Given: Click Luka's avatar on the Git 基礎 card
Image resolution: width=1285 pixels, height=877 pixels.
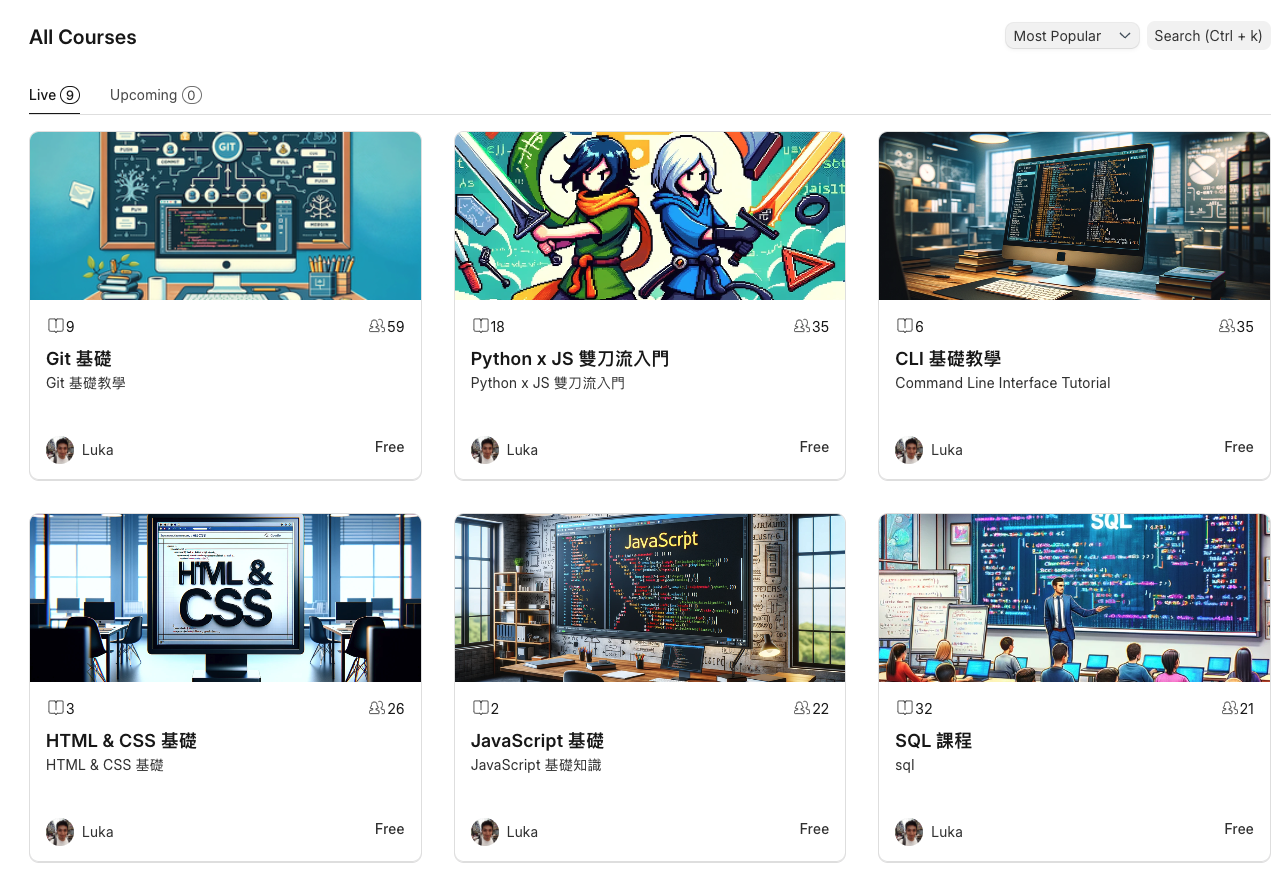Looking at the screenshot, I should 58,450.
